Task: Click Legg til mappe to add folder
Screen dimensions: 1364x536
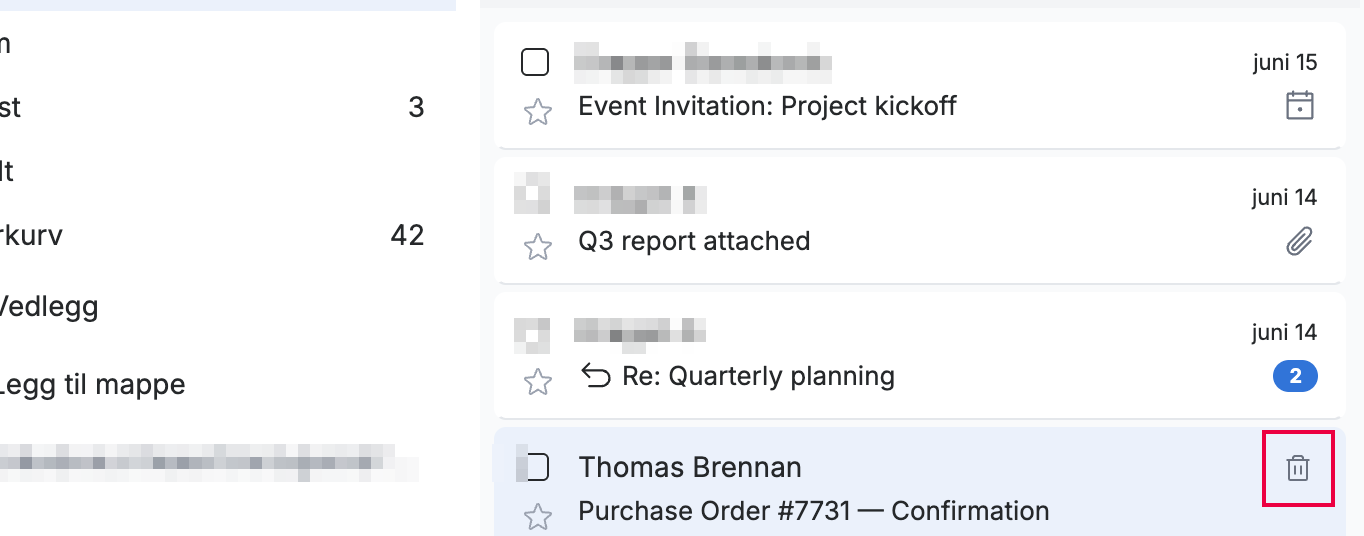Action: coord(93,384)
